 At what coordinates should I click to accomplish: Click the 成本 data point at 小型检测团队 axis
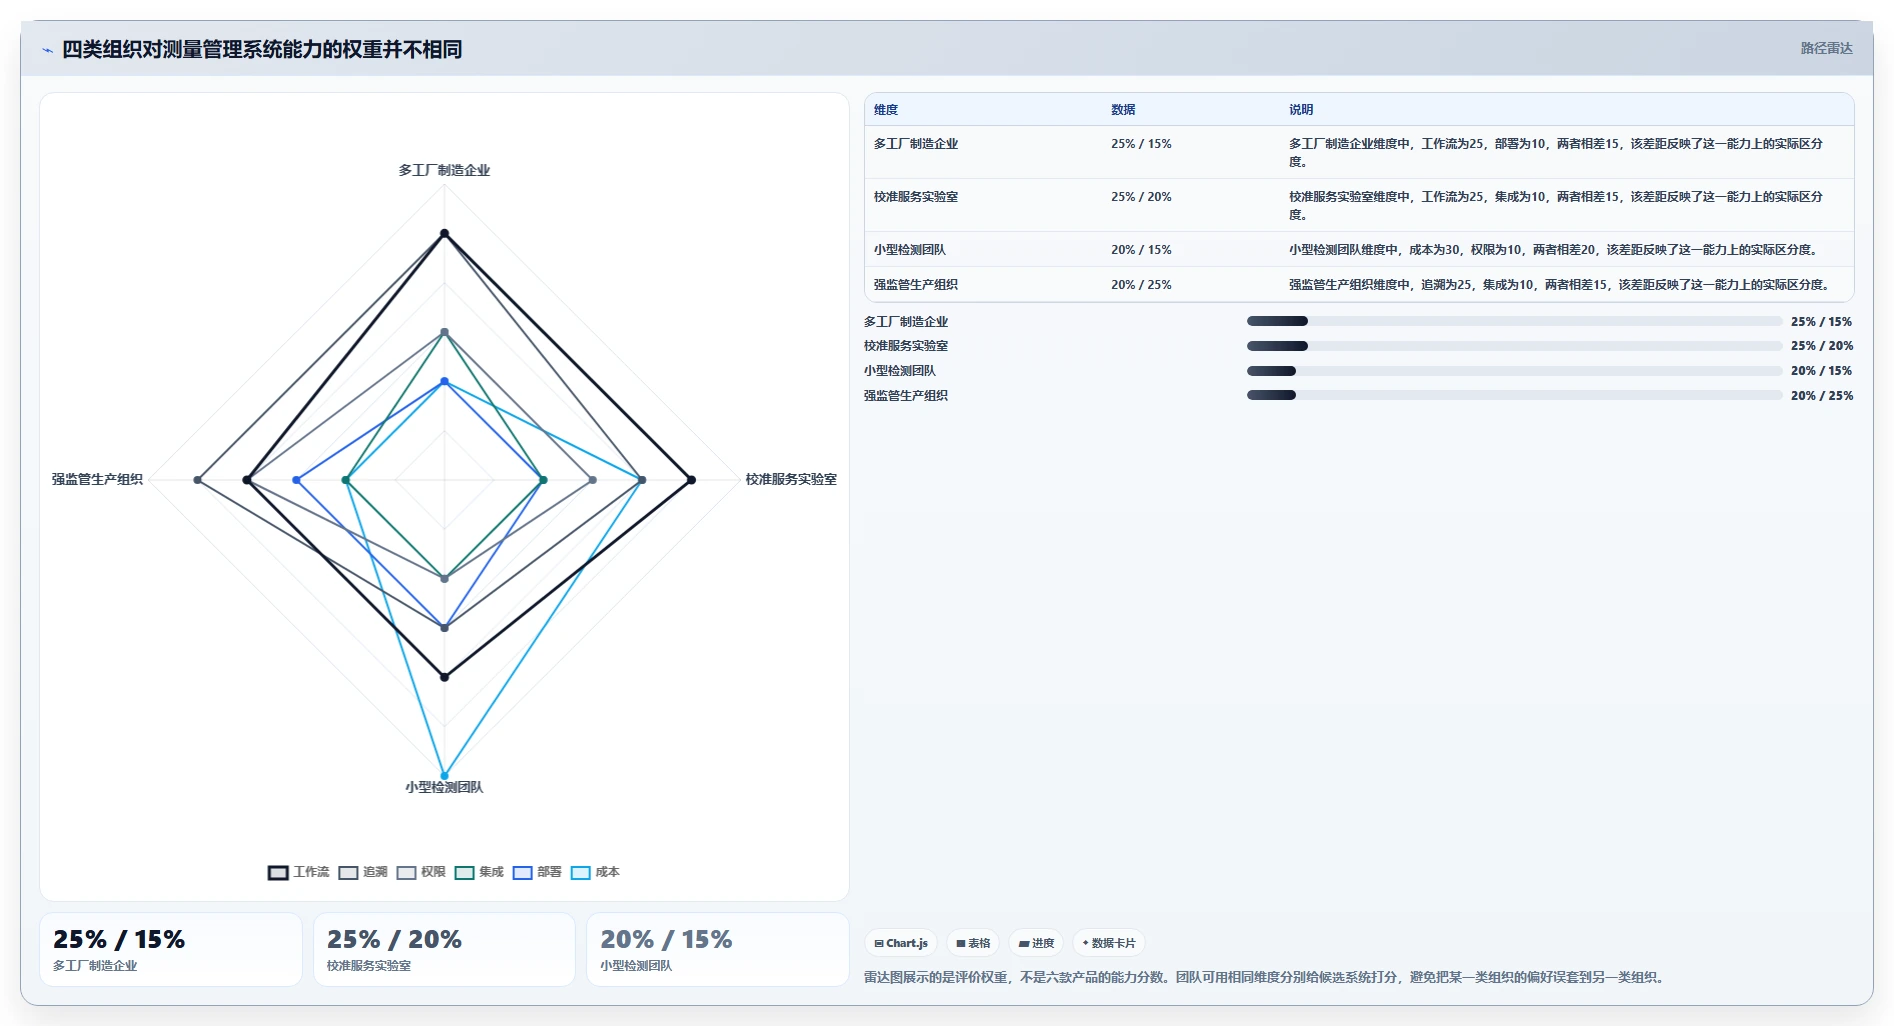[444, 776]
